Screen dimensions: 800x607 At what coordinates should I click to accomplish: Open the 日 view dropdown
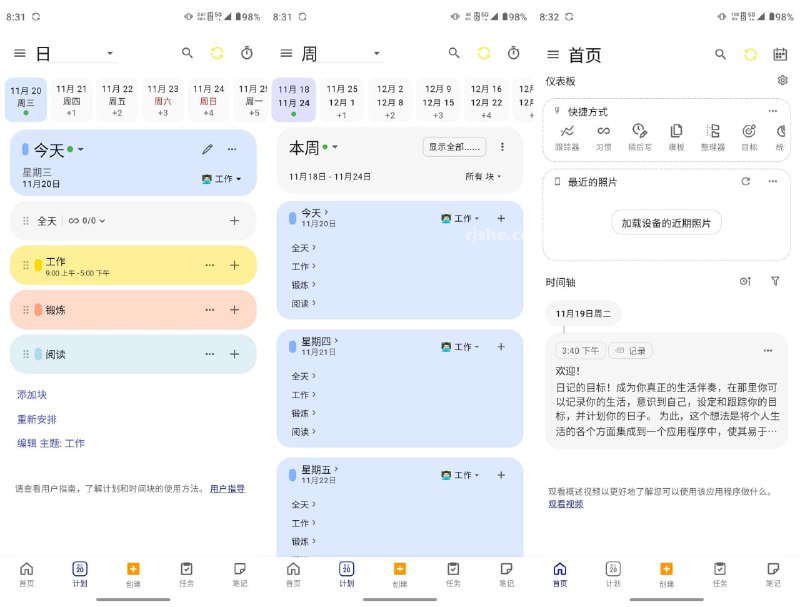[x=108, y=54]
